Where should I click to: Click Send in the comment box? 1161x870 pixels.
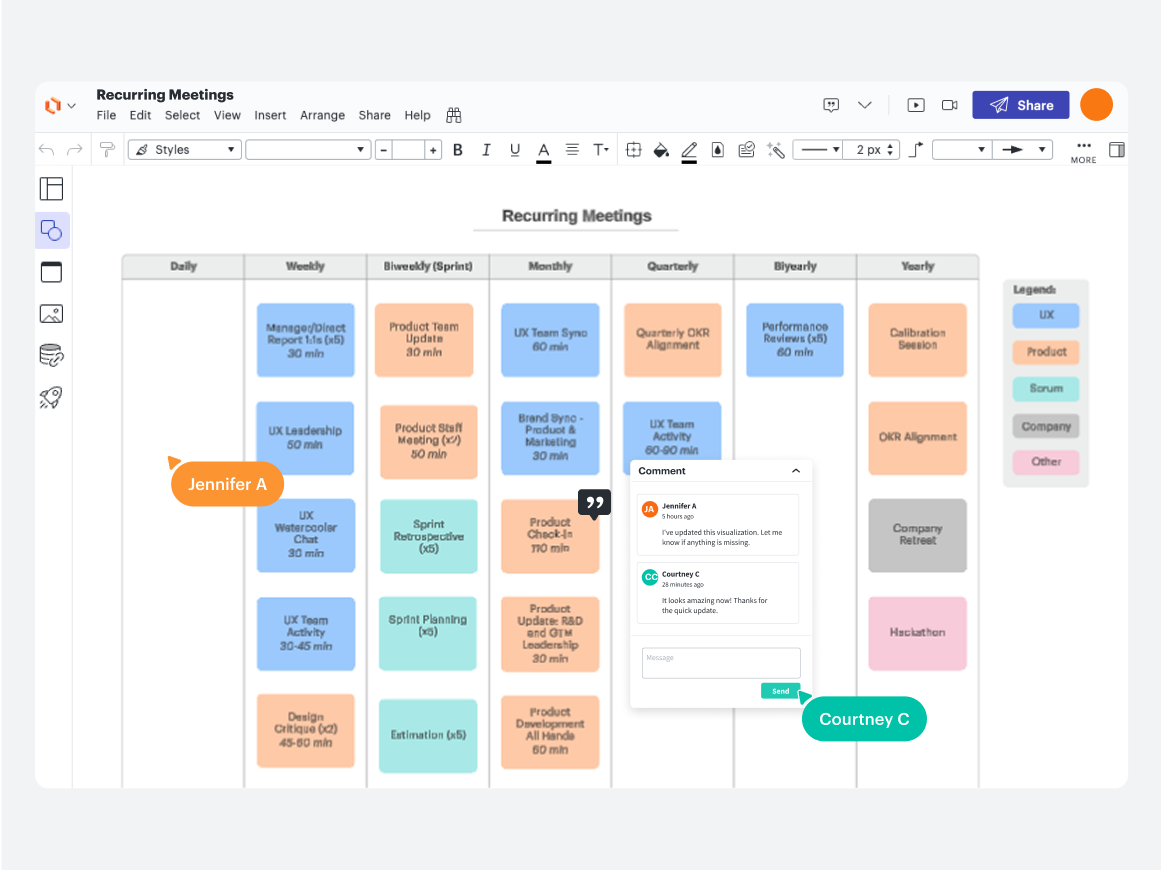(x=780, y=691)
